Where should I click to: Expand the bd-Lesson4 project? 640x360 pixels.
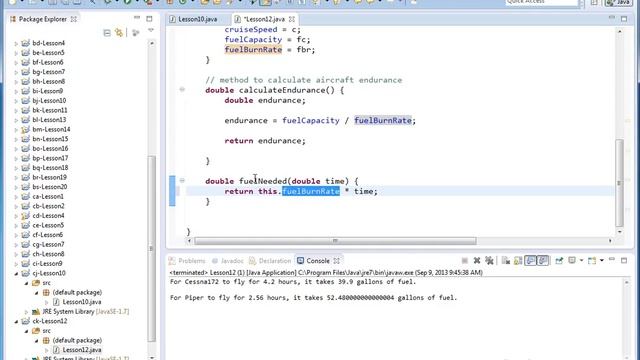[x=16, y=43]
